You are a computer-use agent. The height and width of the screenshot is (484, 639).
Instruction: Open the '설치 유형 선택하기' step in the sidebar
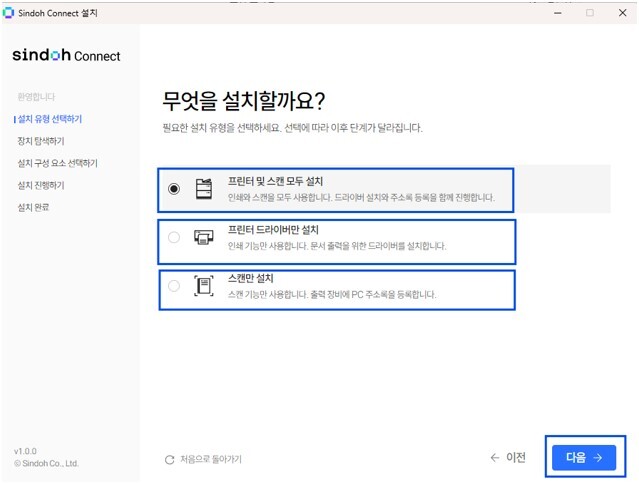pyautogui.click(x=50, y=119)
